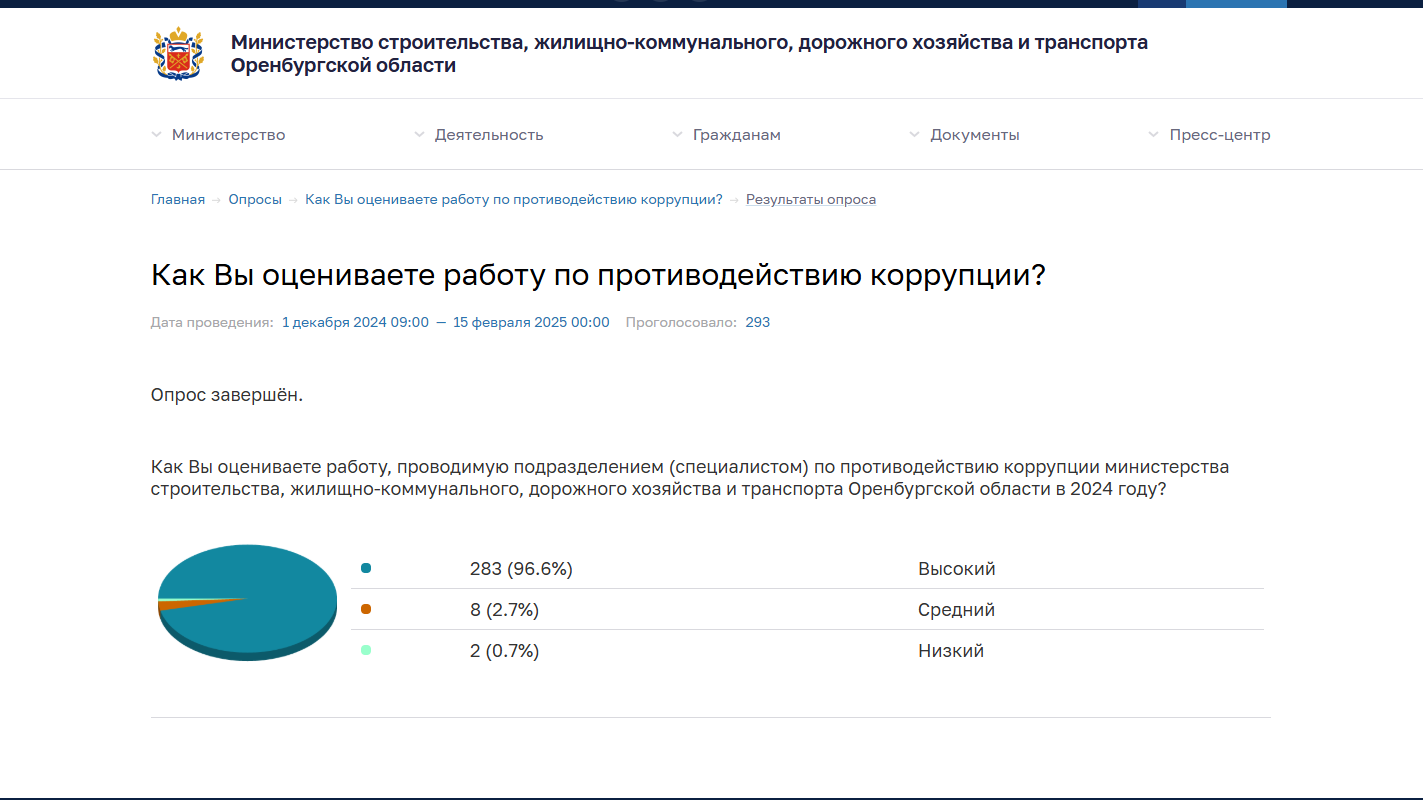Click the Результаты опроса breadcrumb
This screenshot has width=1423, height=800.
(810, 199)
